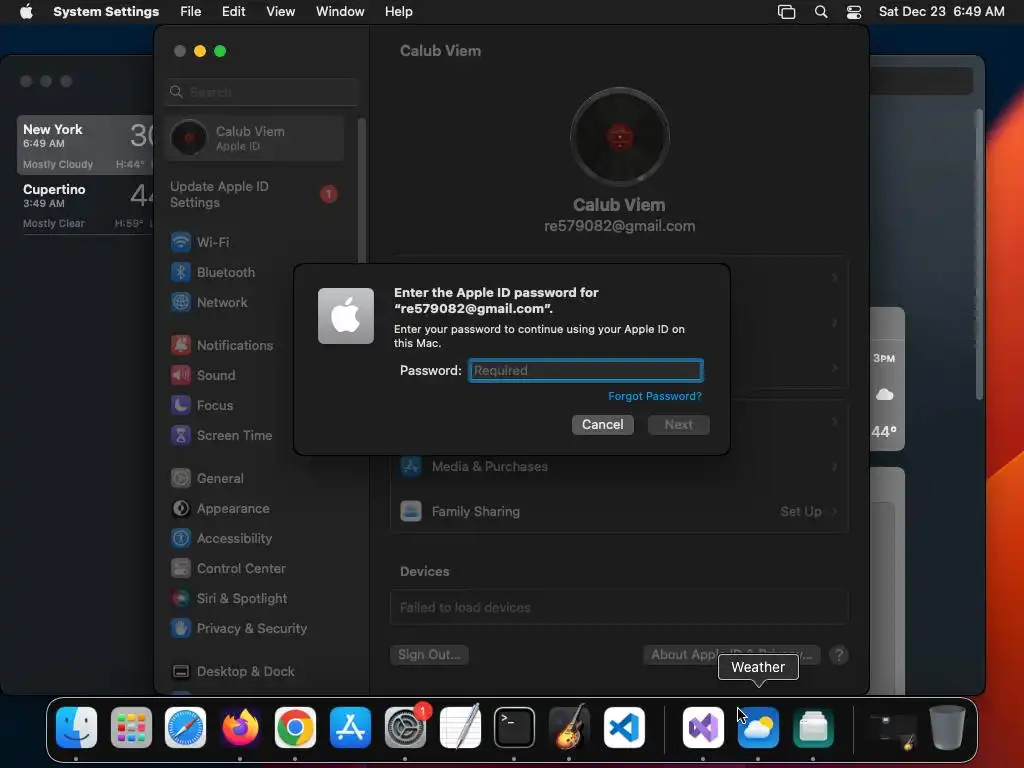Click Cancel in the password dialog
1024x768 pixels.
click(602, 424)
